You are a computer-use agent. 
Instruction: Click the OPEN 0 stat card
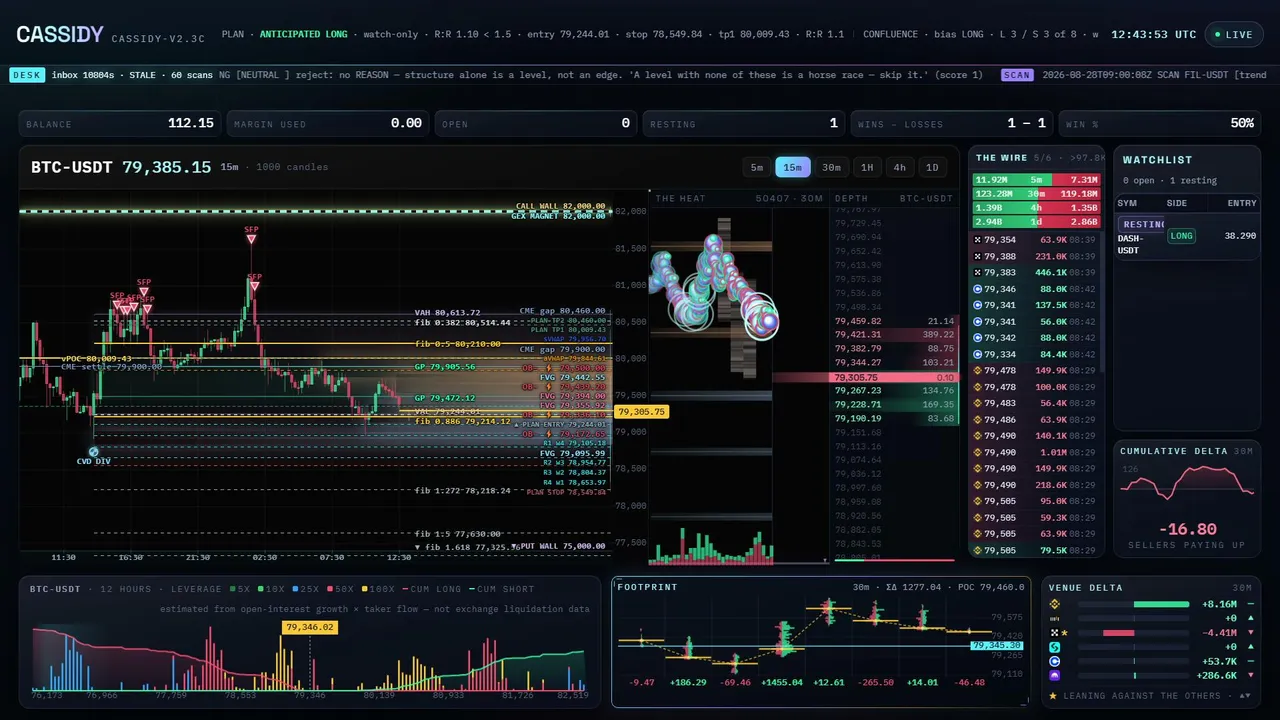[x=536, y=123]
